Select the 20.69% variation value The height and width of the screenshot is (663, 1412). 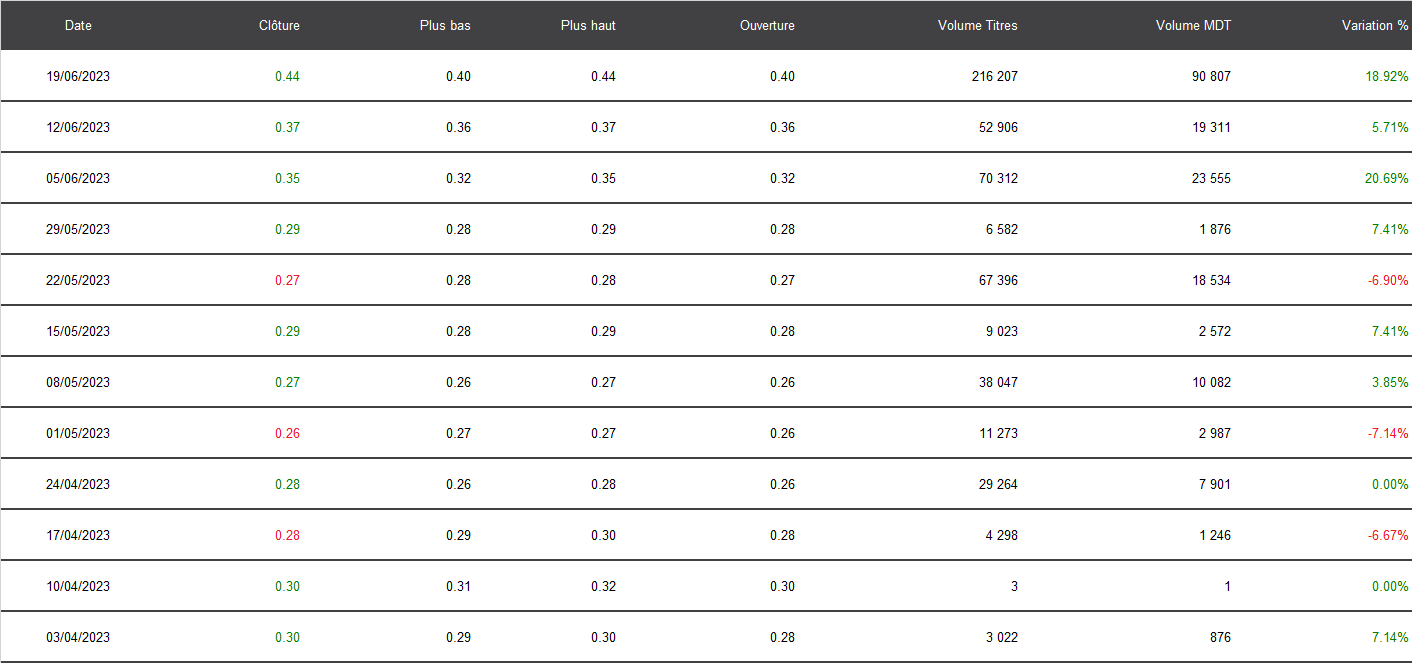tap(1387, 178)
